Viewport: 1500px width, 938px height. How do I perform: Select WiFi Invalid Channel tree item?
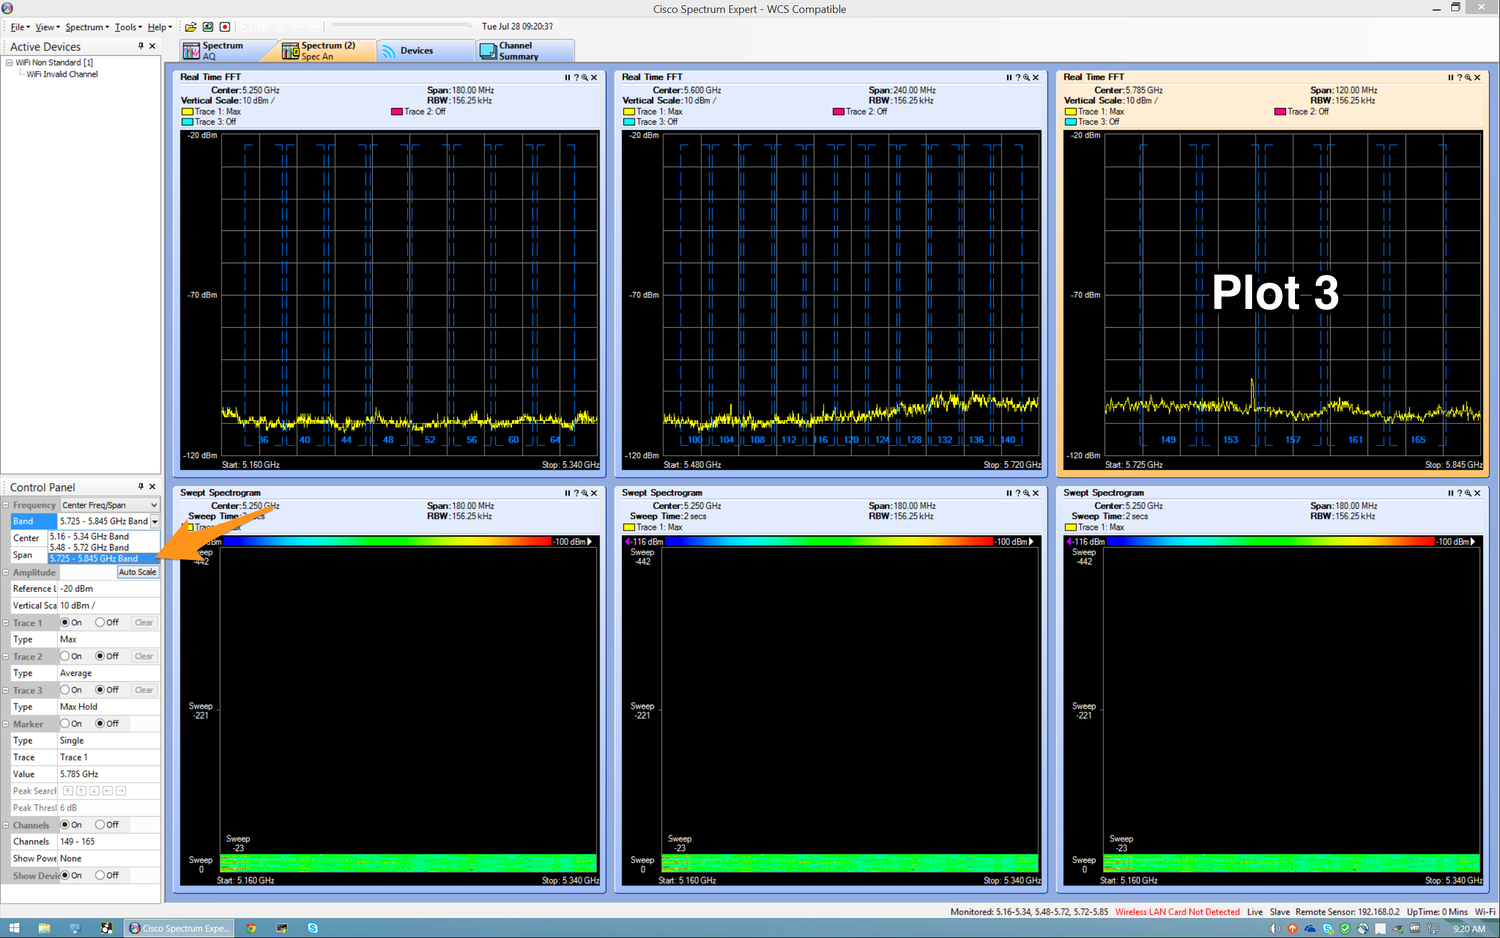(62, 74)
